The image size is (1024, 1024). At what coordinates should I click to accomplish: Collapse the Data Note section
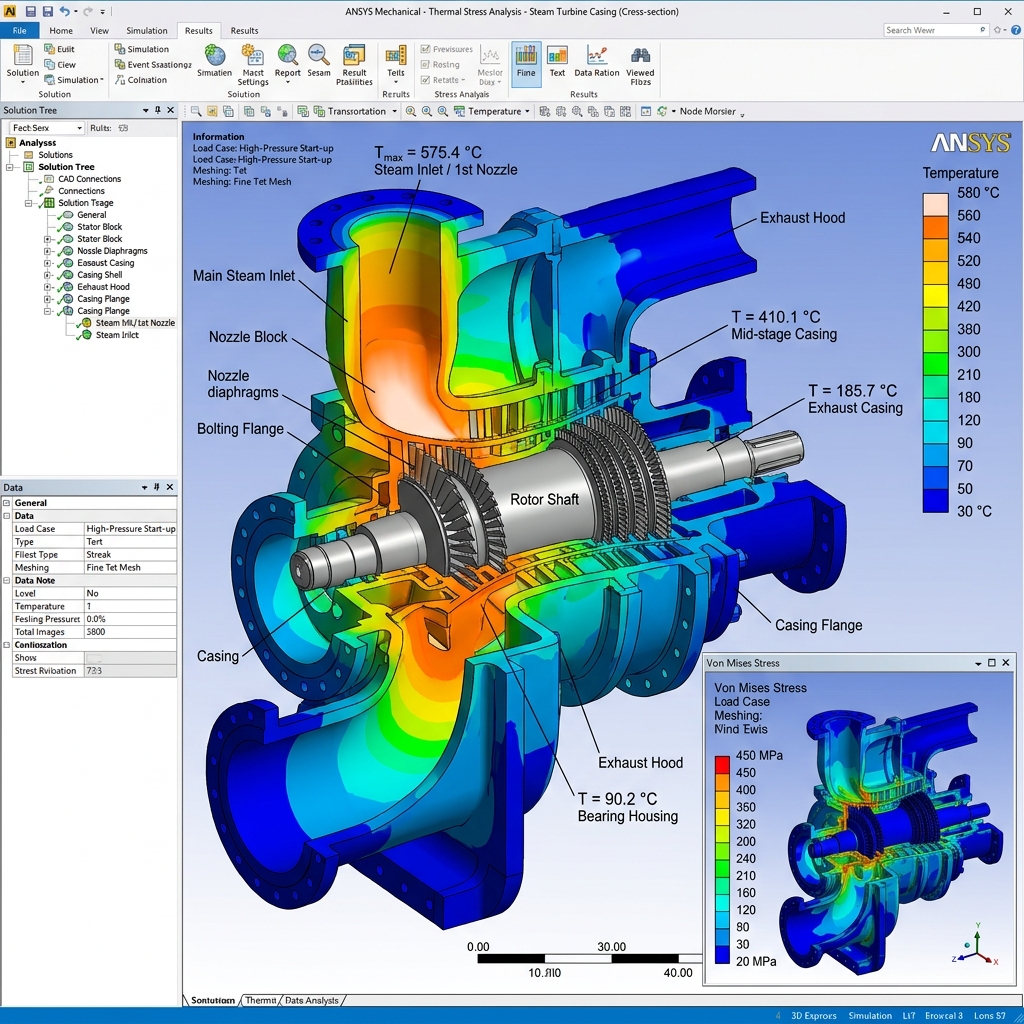7,581
